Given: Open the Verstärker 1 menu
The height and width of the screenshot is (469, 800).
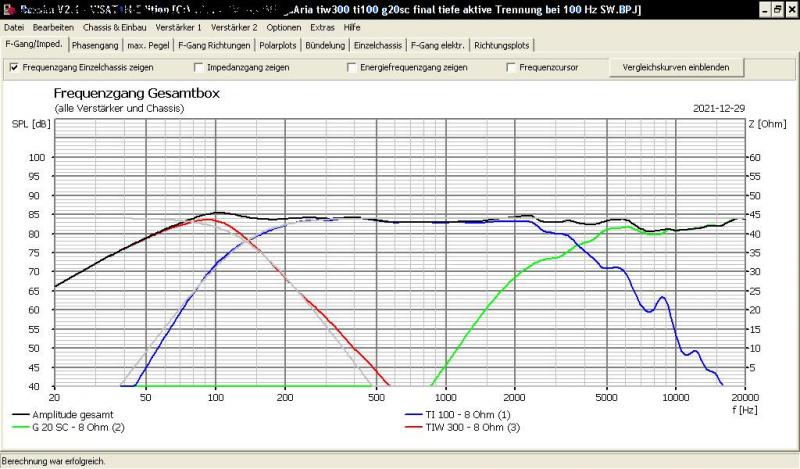Looking at the screenshot, I should point(179,28).
